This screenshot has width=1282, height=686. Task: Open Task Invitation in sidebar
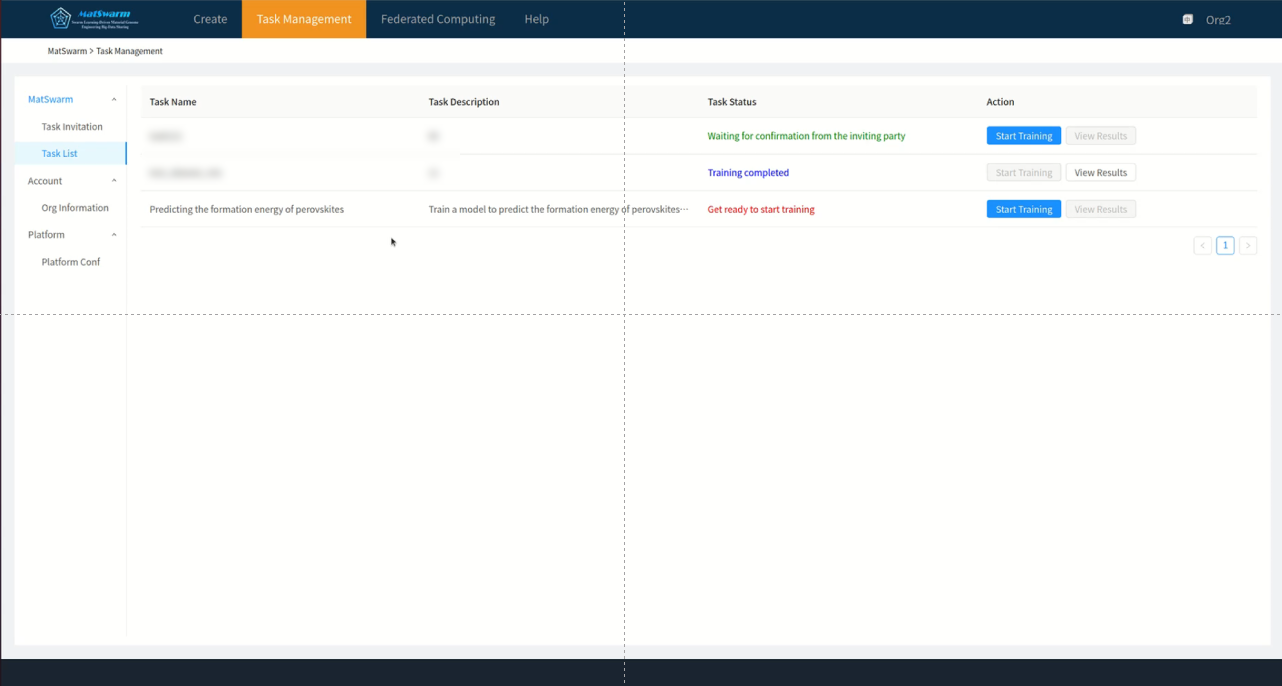click(72, 127)
